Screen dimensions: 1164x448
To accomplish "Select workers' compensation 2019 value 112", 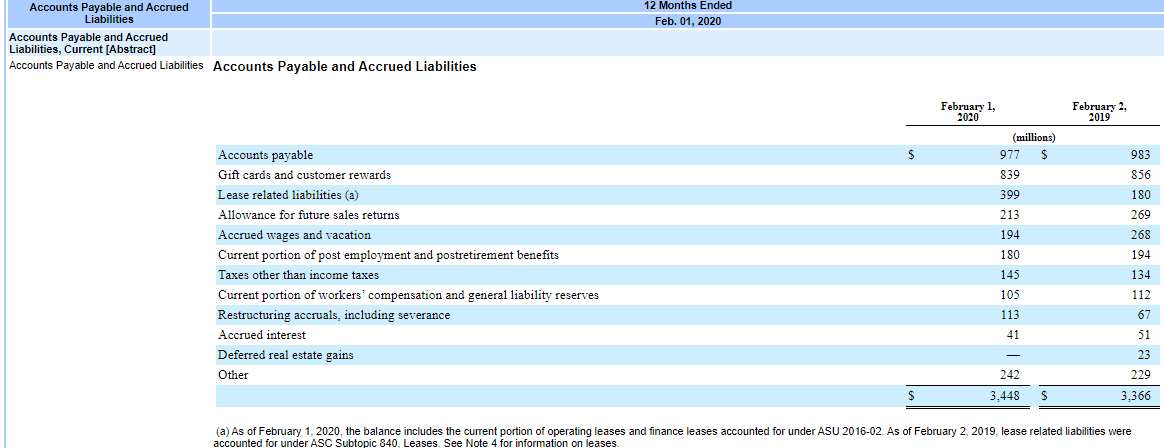I will 1141,296.
